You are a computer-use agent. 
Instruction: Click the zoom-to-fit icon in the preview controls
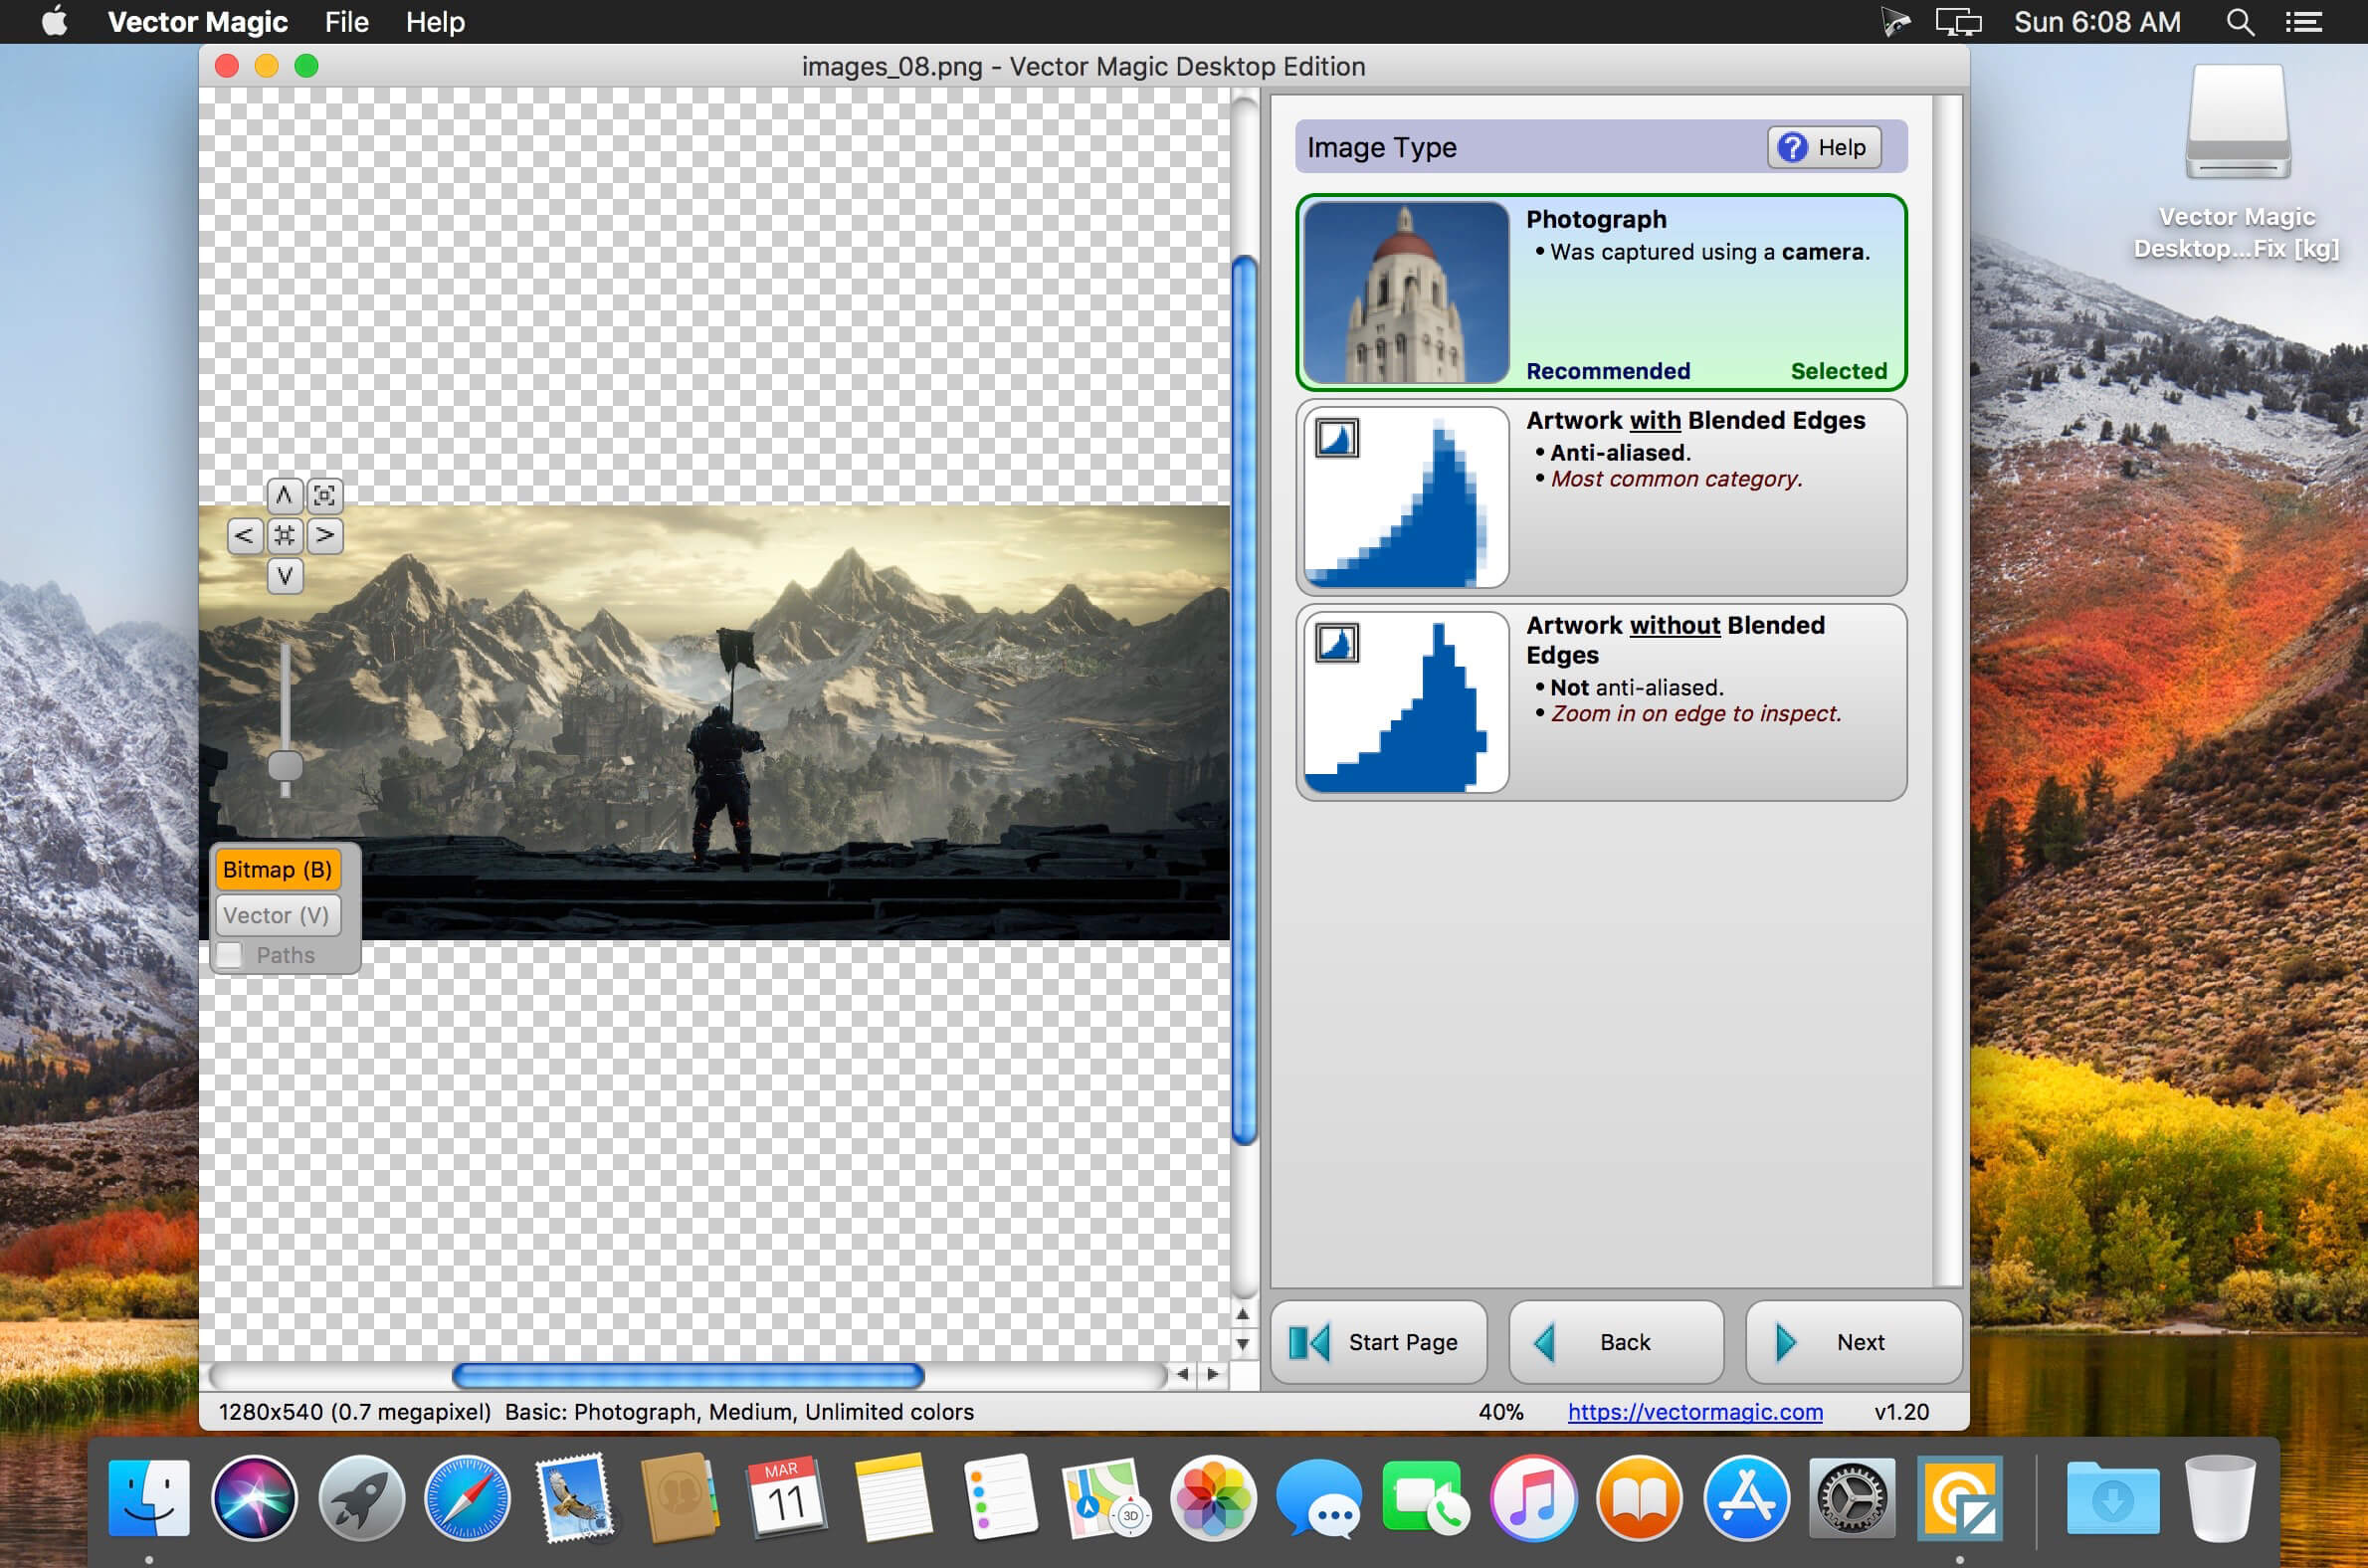pos(324,495)
